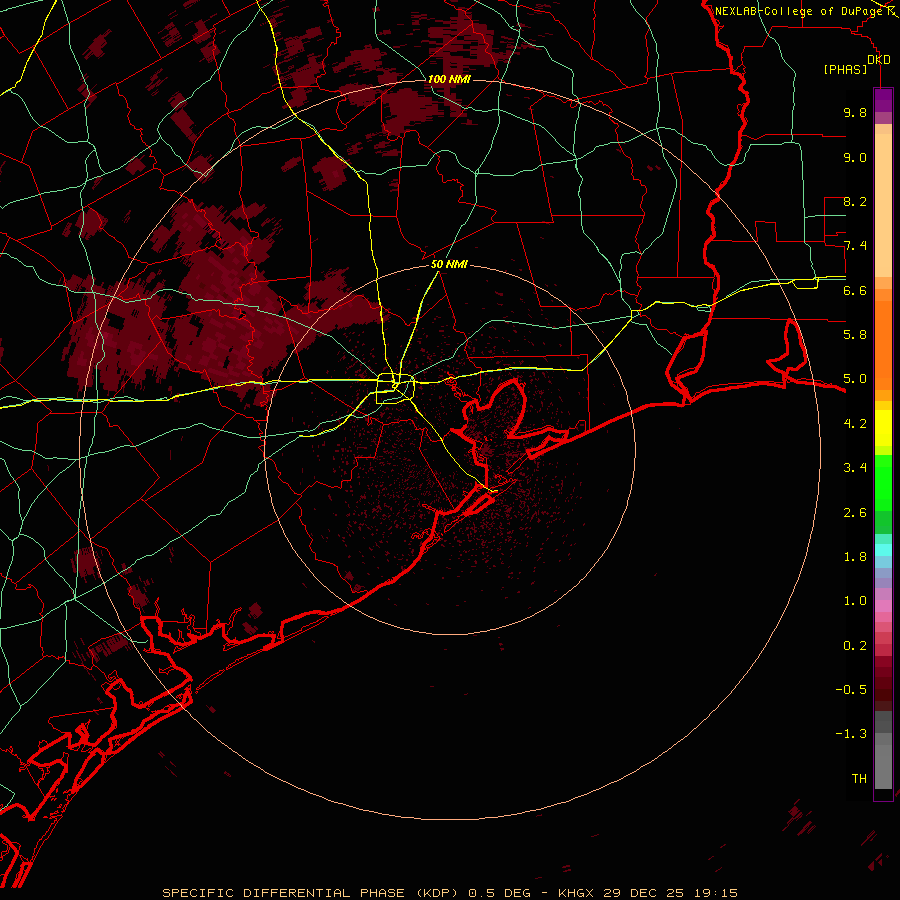Click the -1.3 scale label

coord(851,734)
